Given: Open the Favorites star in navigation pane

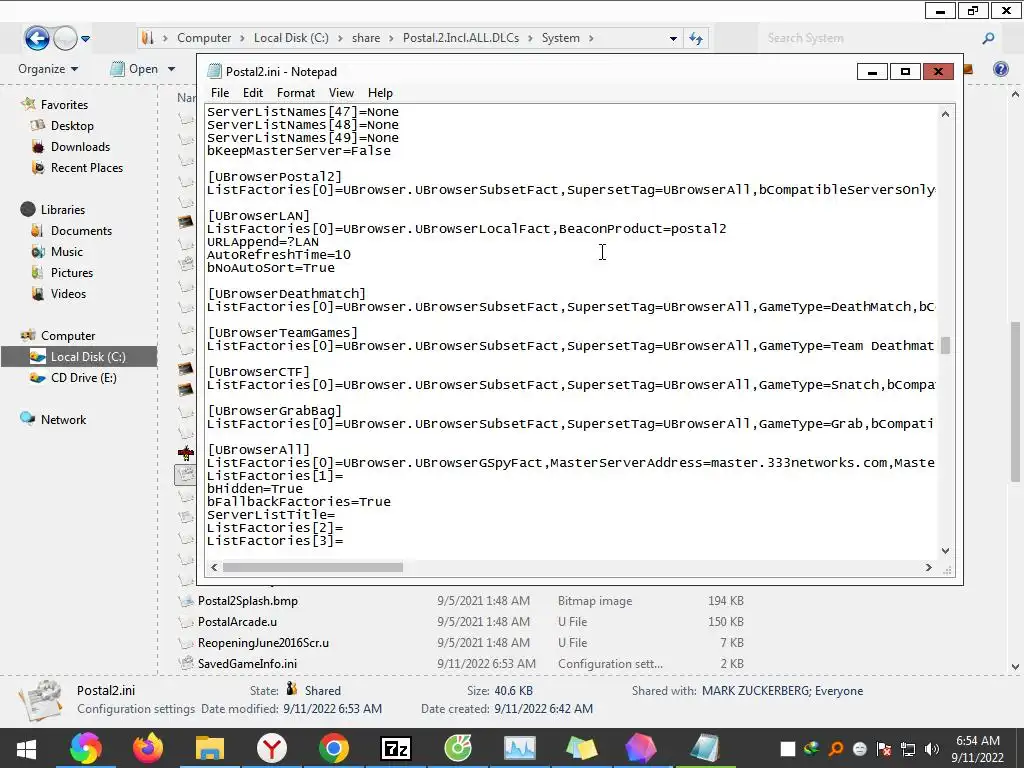Looking at the screenshot, I should [x=28, y=104].
